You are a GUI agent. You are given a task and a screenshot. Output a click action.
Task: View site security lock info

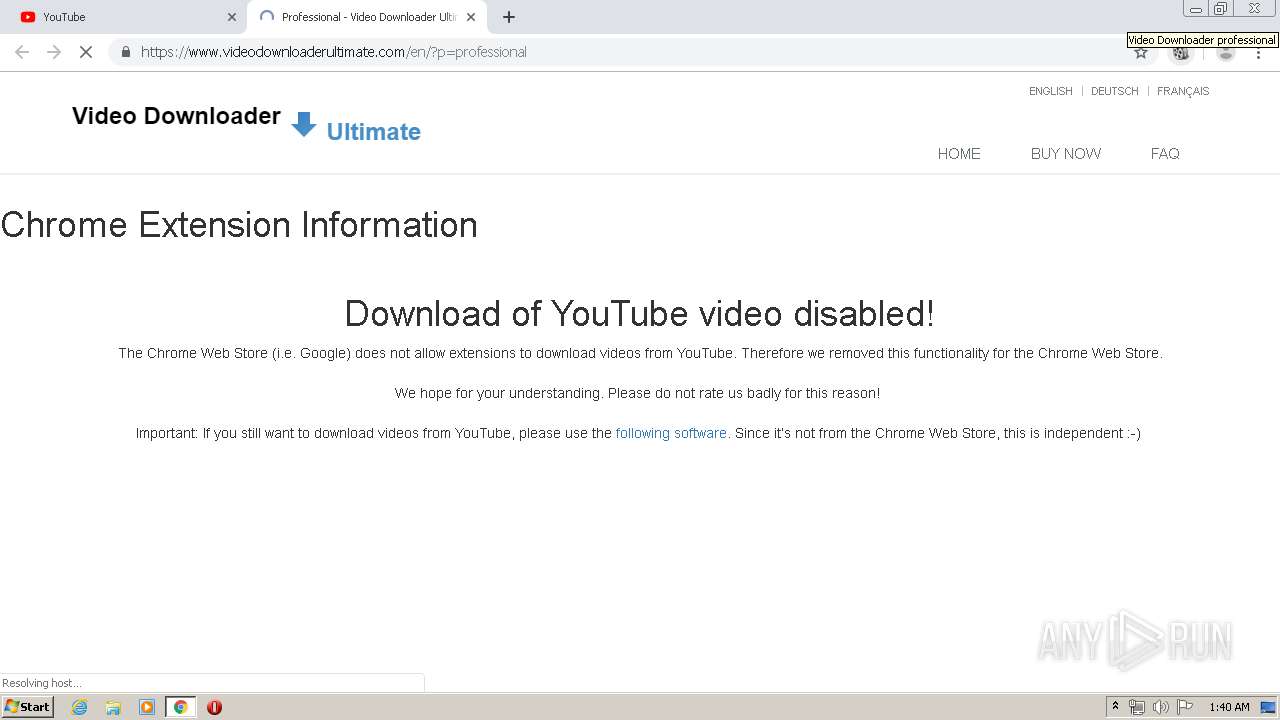coord(125,52)
